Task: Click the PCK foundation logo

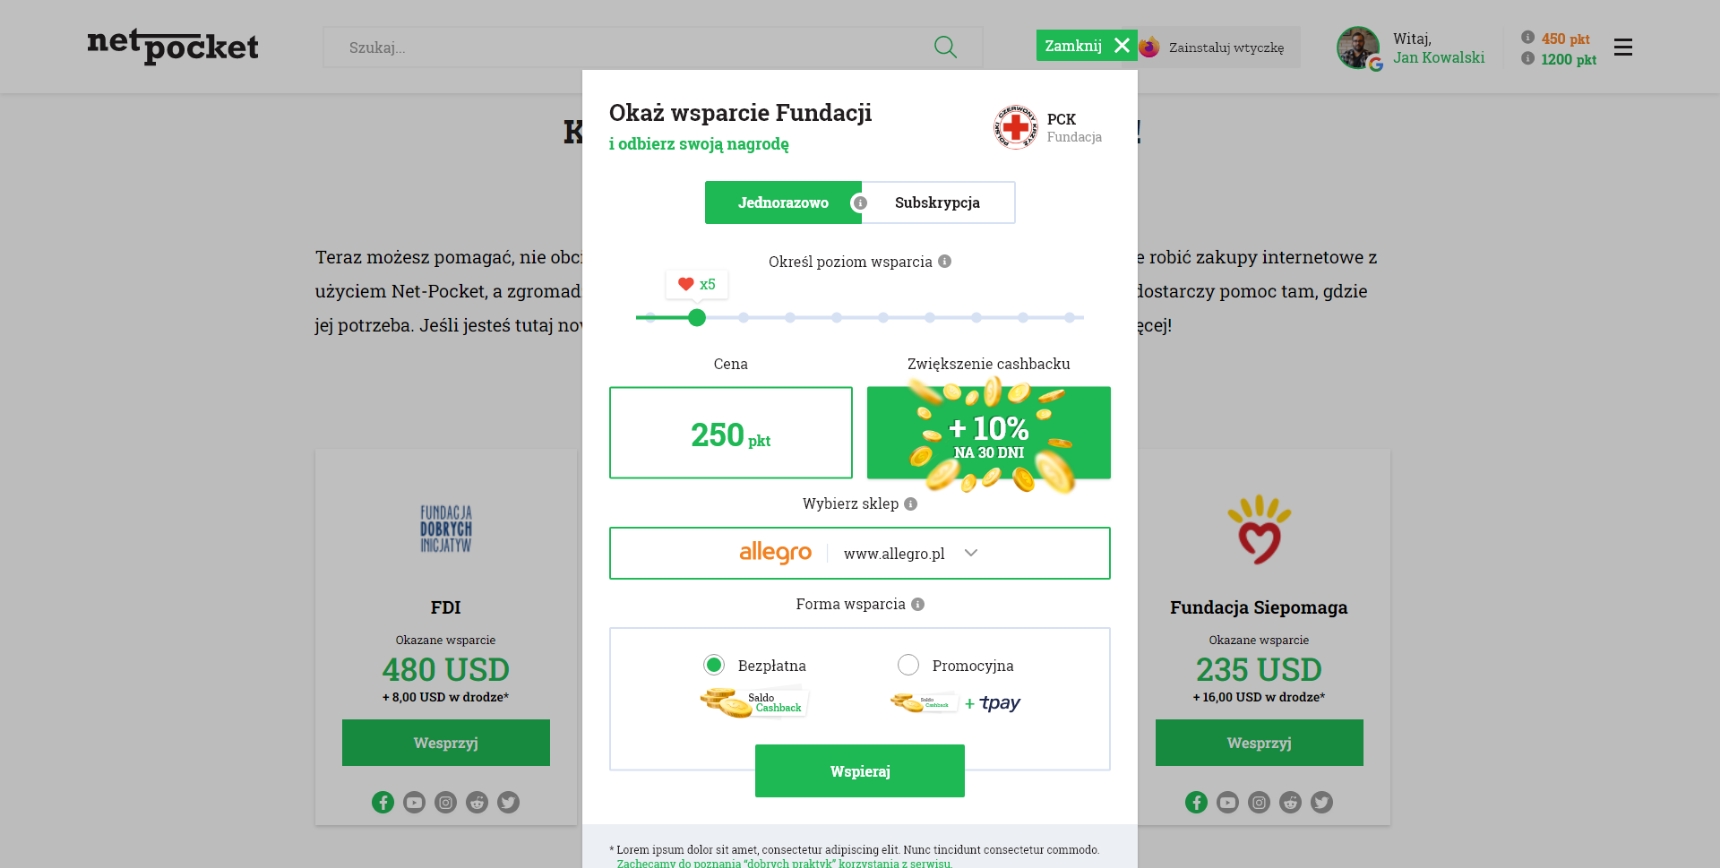Action: point(1016,127)
